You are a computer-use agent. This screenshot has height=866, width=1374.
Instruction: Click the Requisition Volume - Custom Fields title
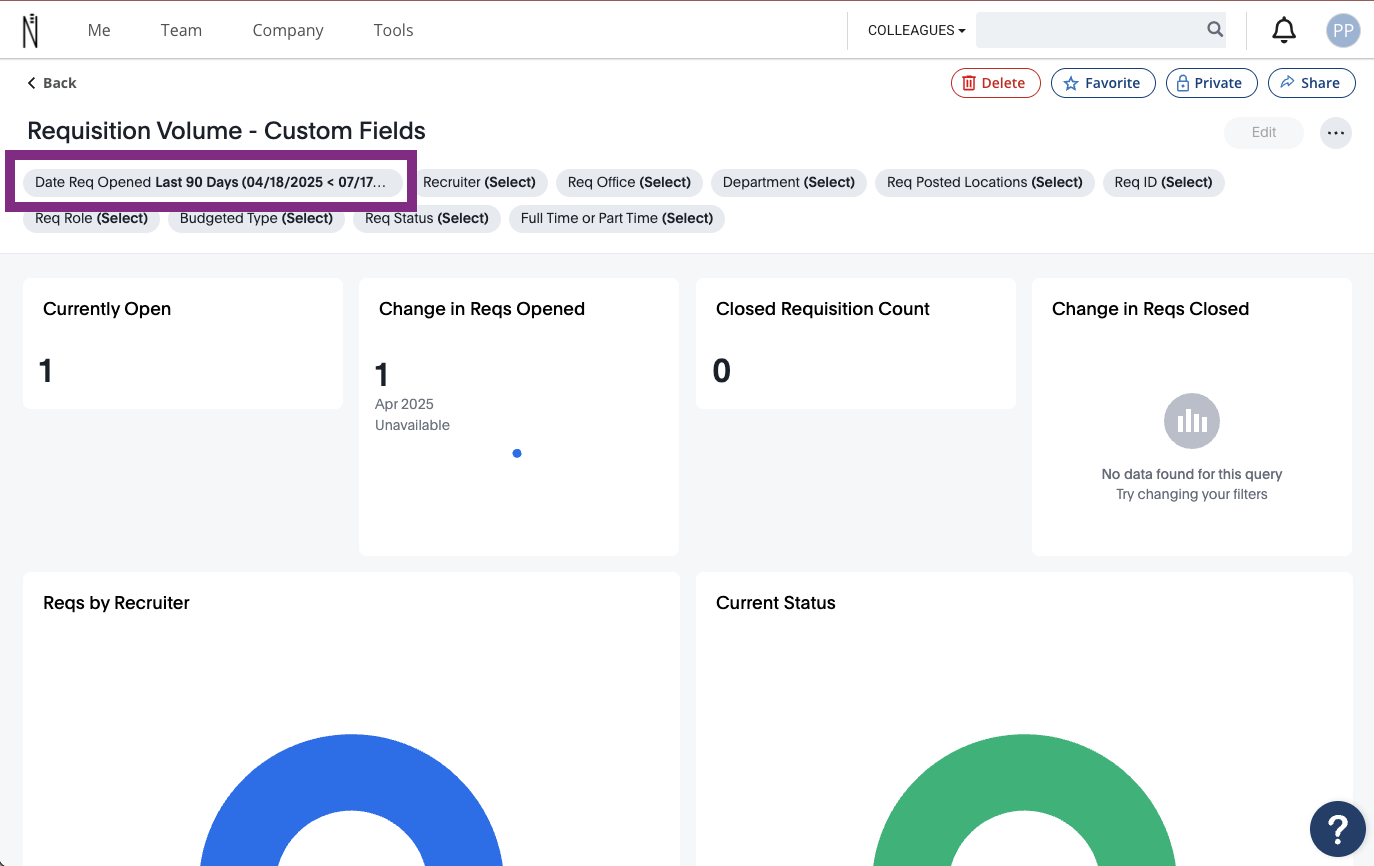click(226, 131)
